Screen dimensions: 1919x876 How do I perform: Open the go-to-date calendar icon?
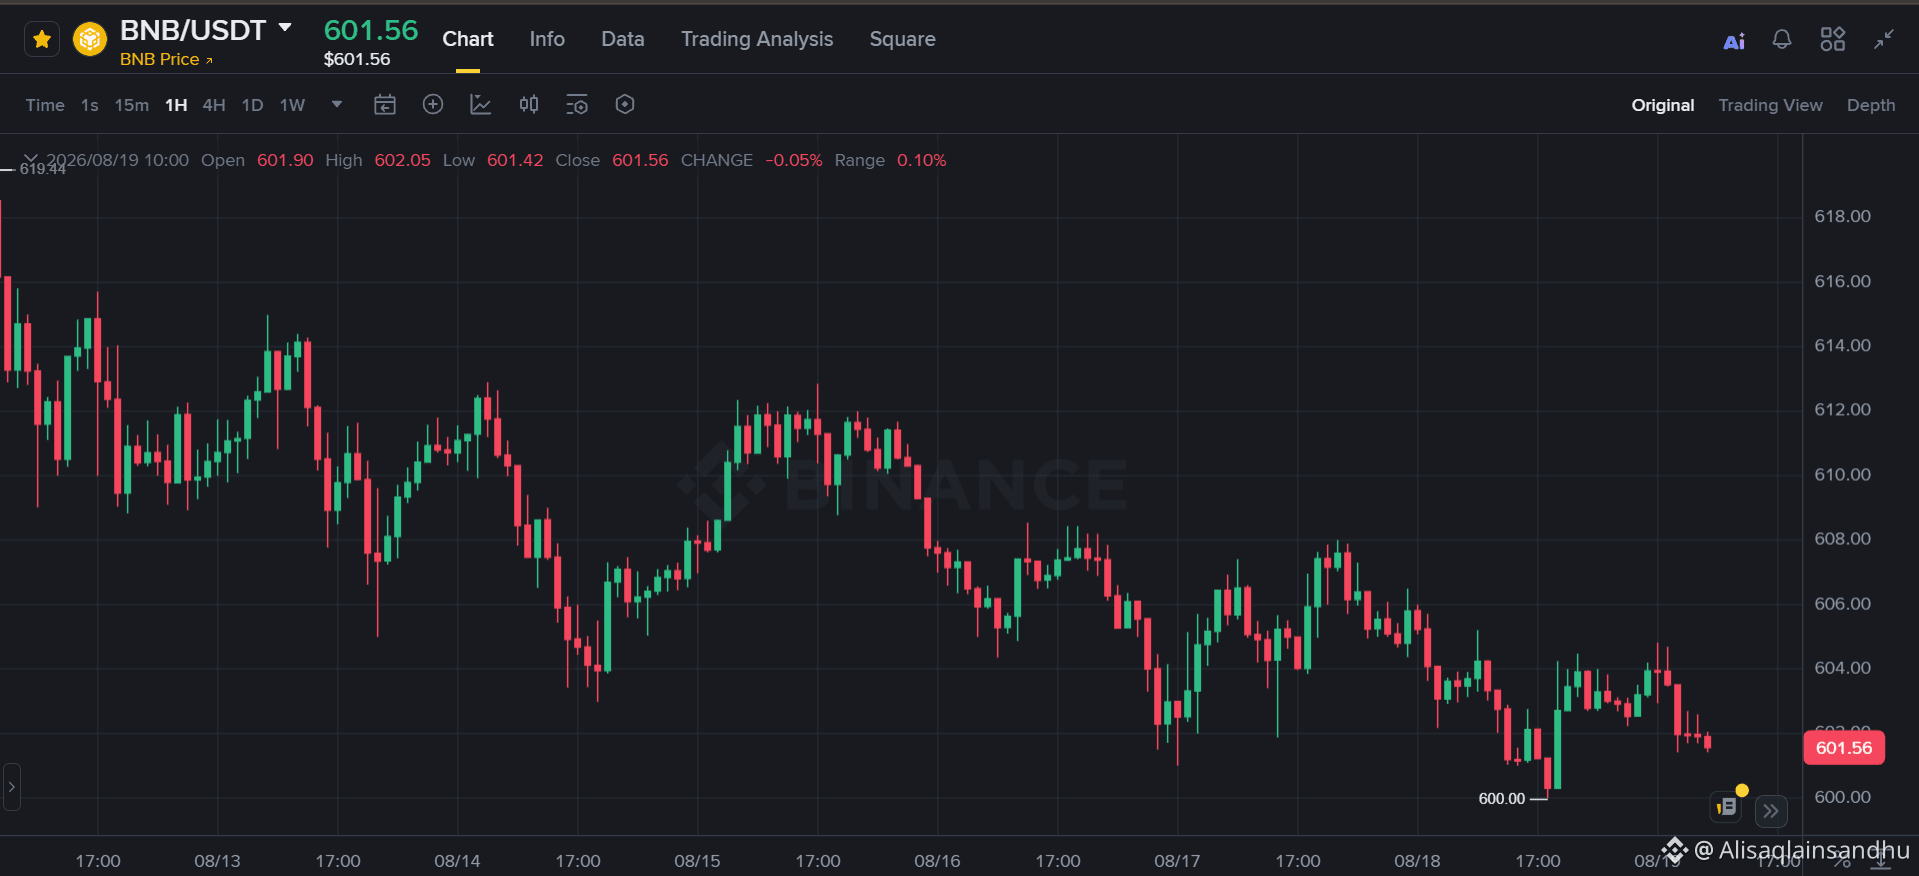(385, 105)
